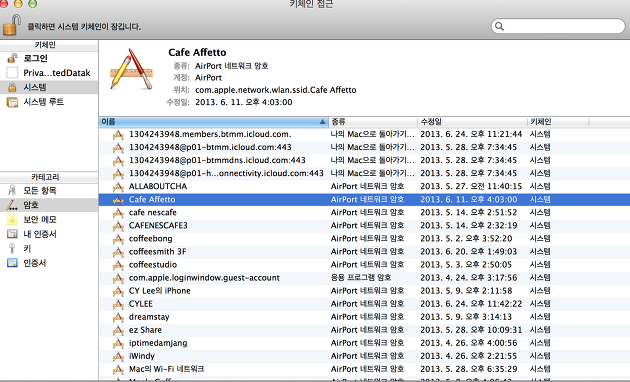The image size is (630, 382).
Task: Click the icon beside cafe nescafe
Action: coord(118,212)
